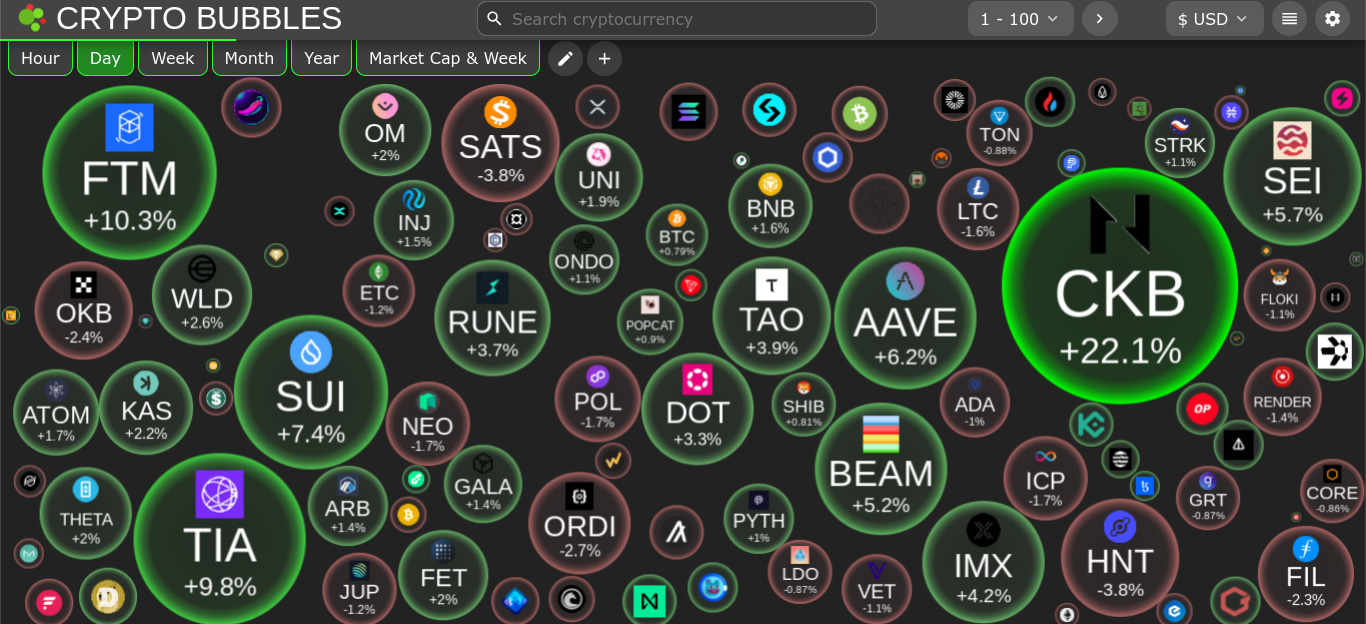Click the NEO bubble
The image size is (1366, 624).
[428, 423]
